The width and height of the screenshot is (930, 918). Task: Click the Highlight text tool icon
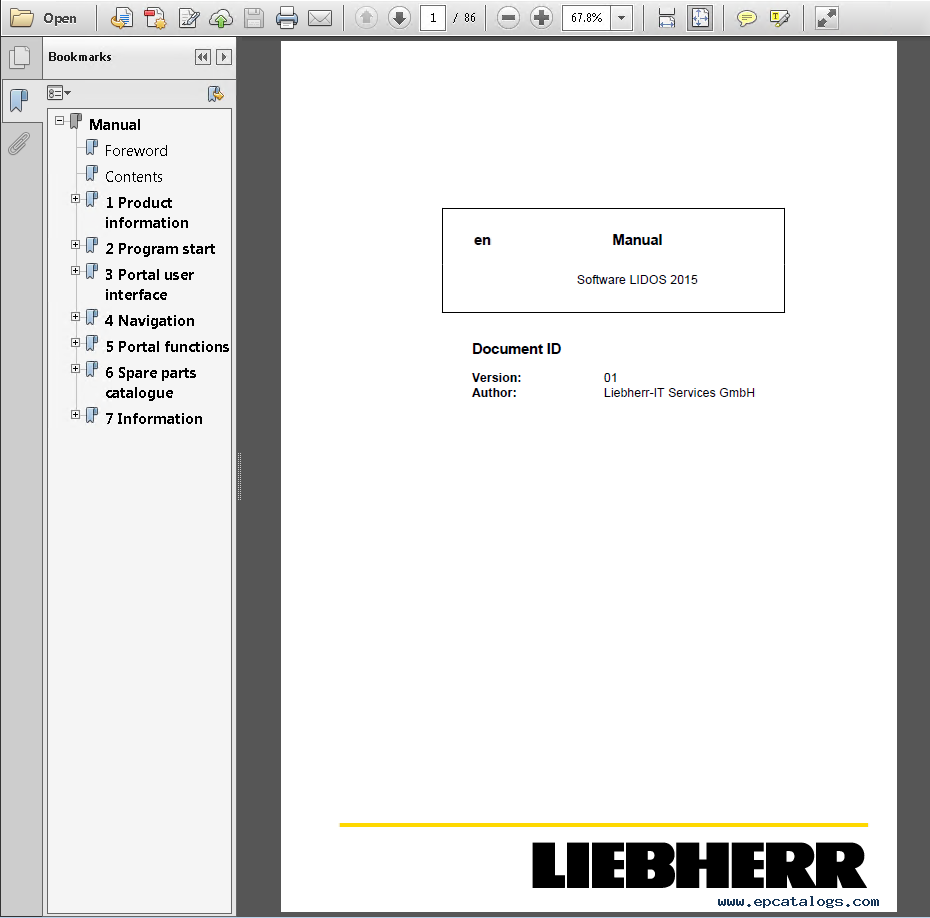tap(779, 18)
